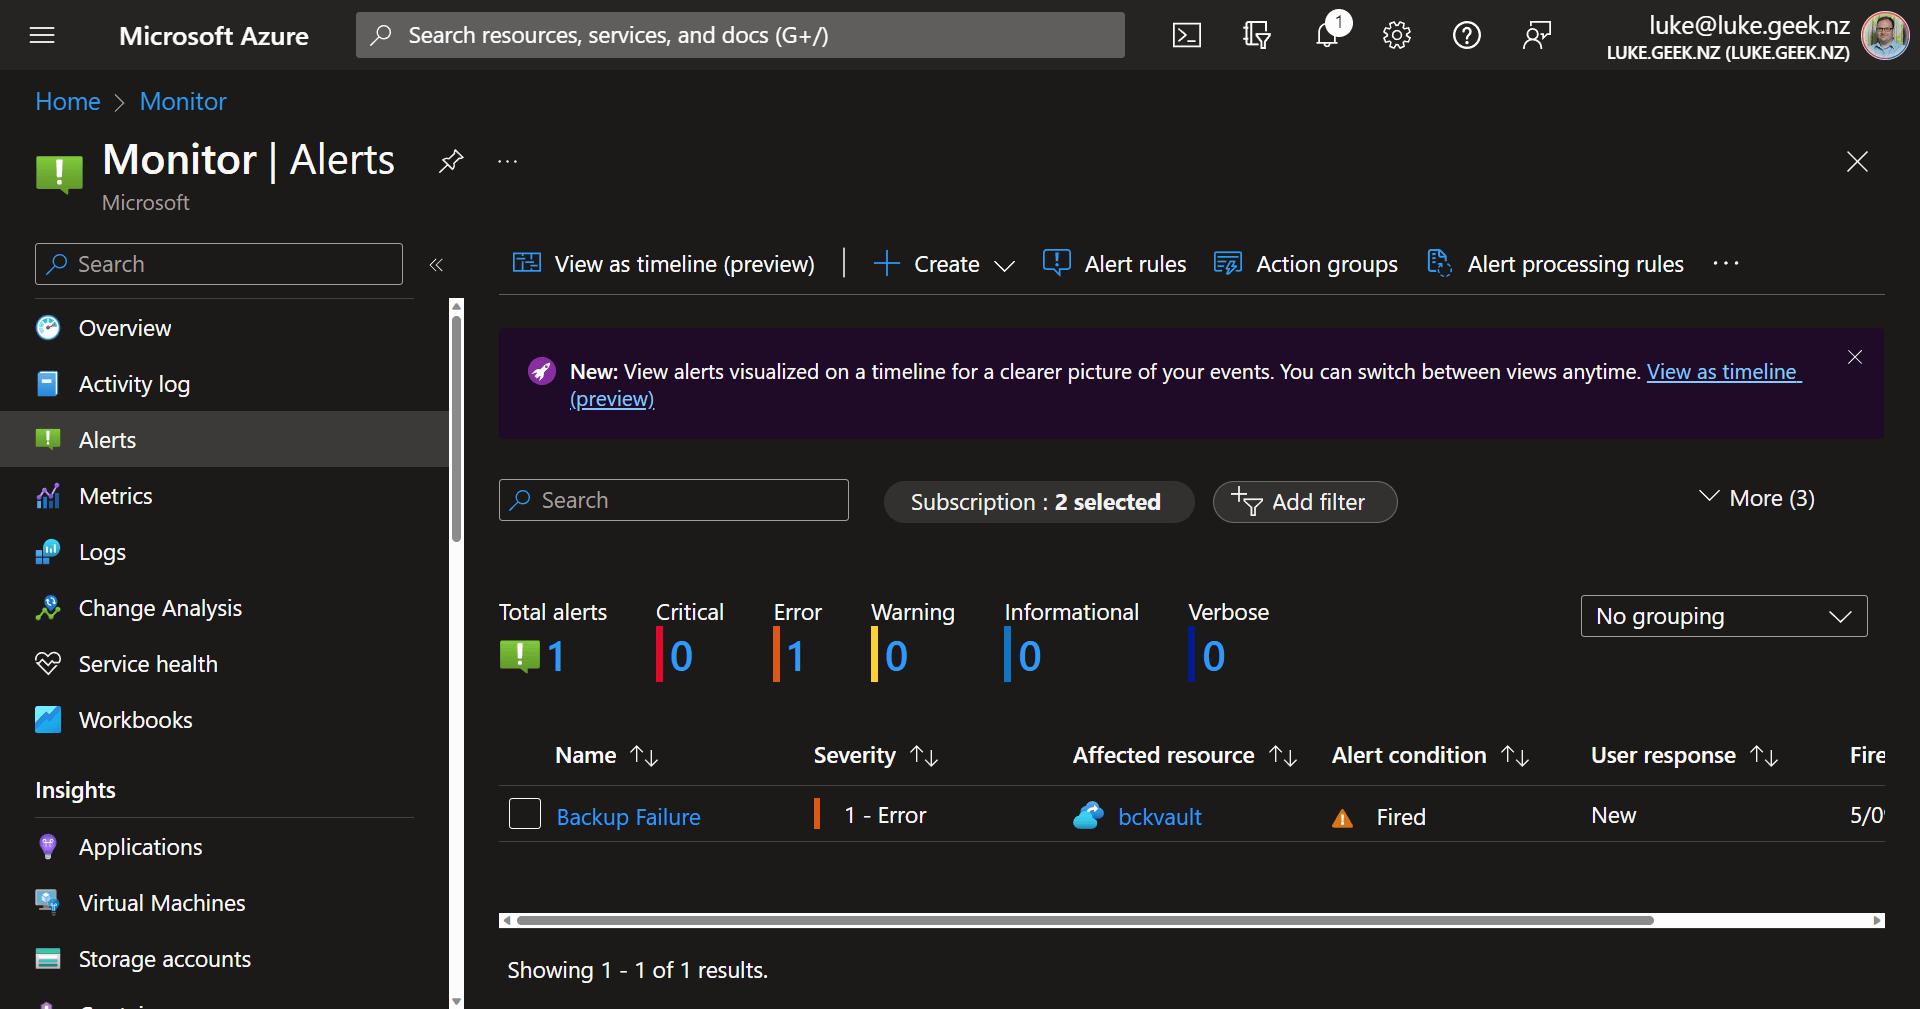Click the left menu vertical scrollbar
Image resolution: width=1920 pixels, height=1009 pixels.
coord(456,430)
